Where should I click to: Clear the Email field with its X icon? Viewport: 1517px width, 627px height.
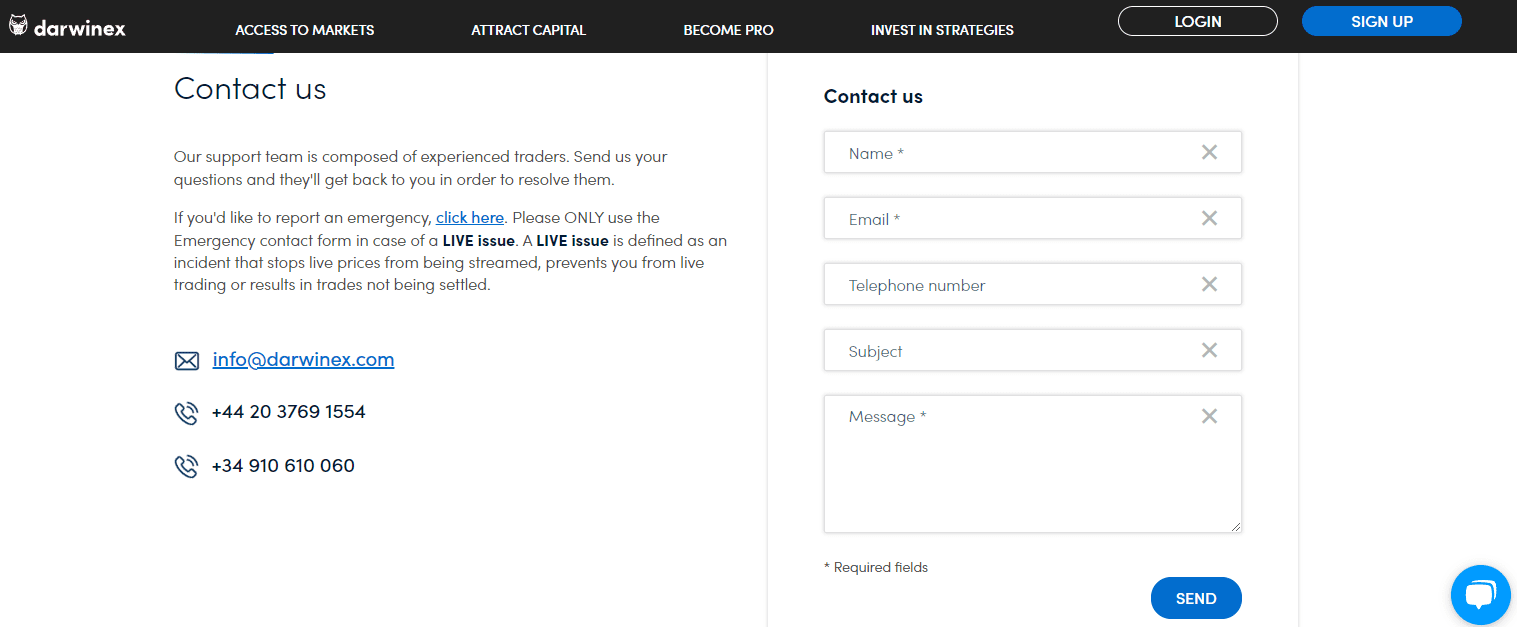pos(1209,218)
